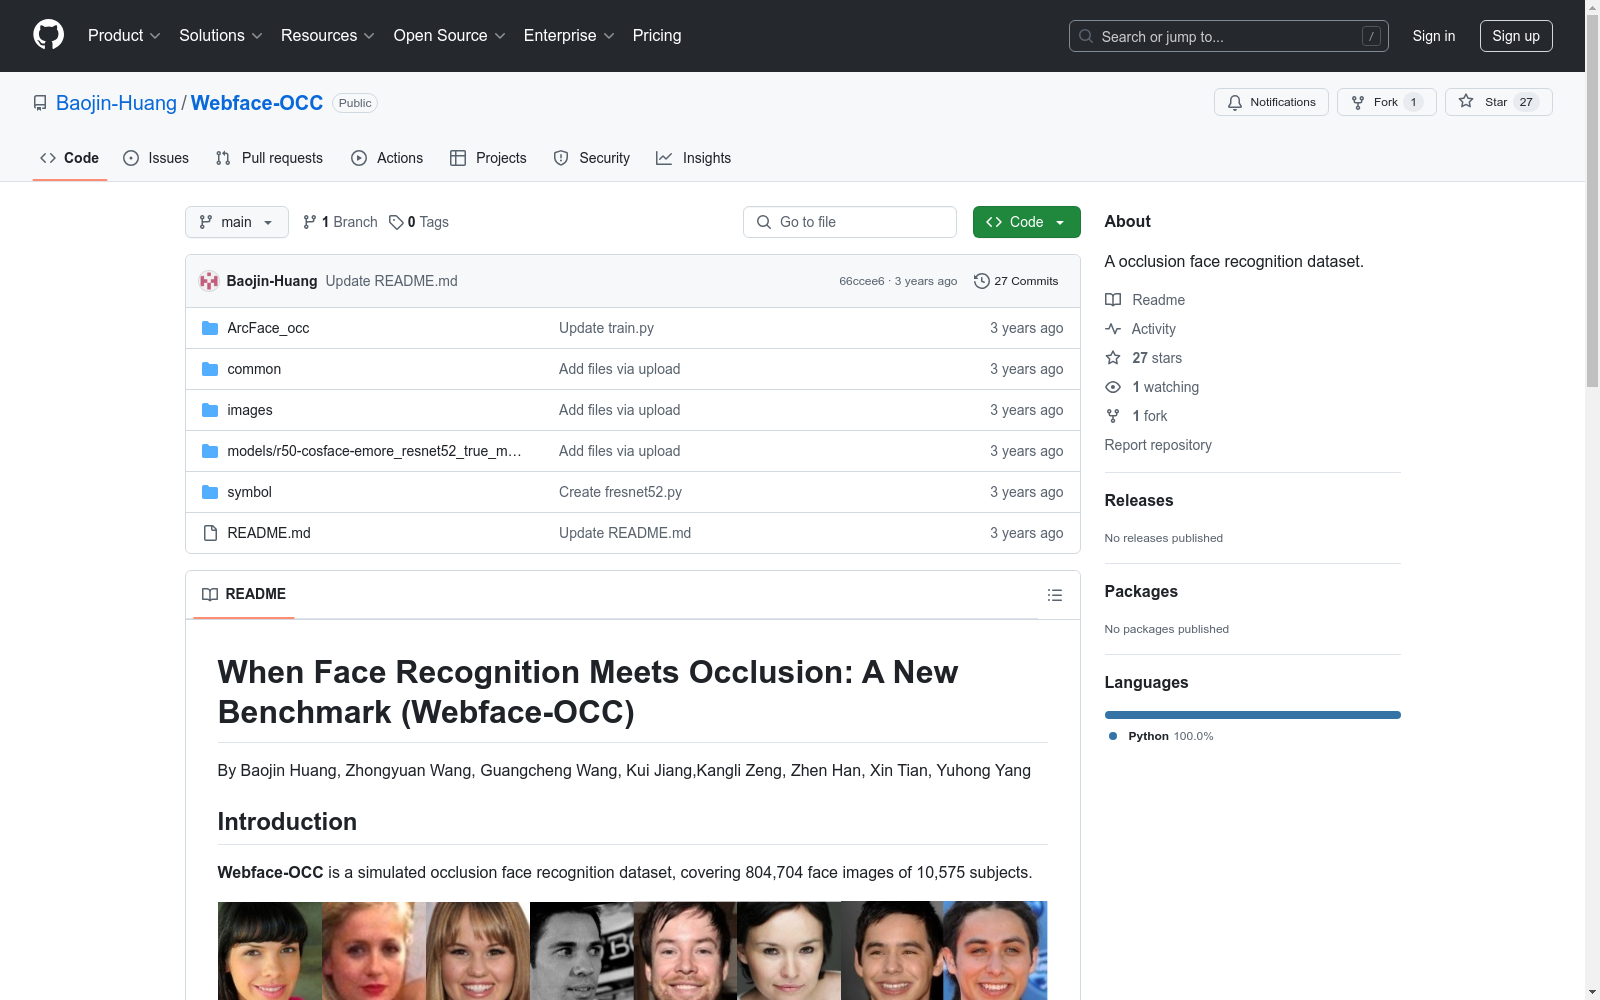Open the README outline list icon

pyautogui.click(x=1054, y=595)
